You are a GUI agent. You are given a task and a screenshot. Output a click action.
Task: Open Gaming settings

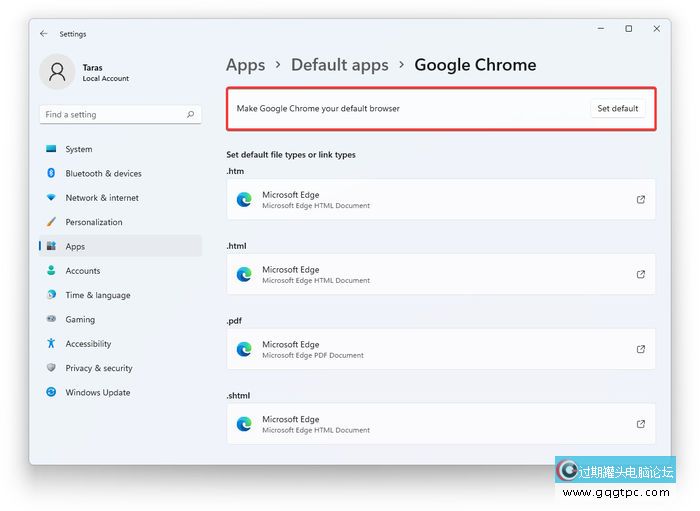[x=121, y=319]
